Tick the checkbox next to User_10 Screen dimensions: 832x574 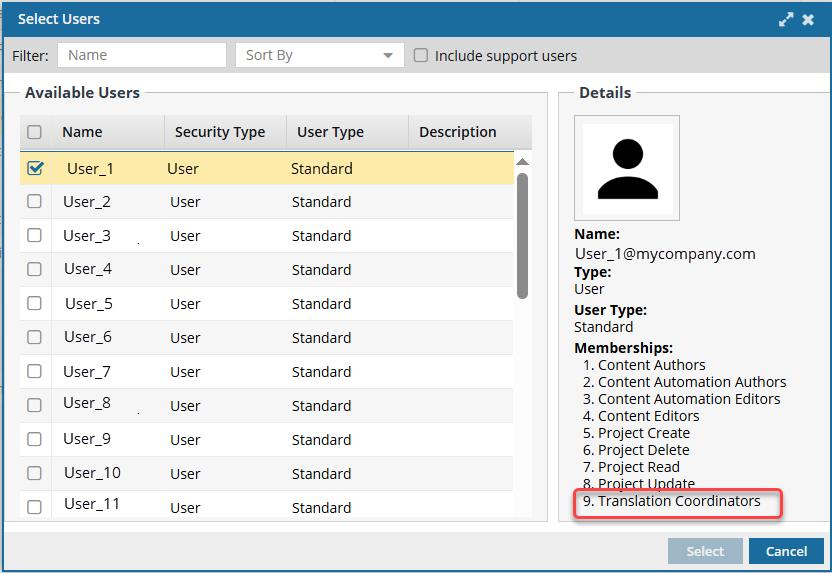pos(35,473)
